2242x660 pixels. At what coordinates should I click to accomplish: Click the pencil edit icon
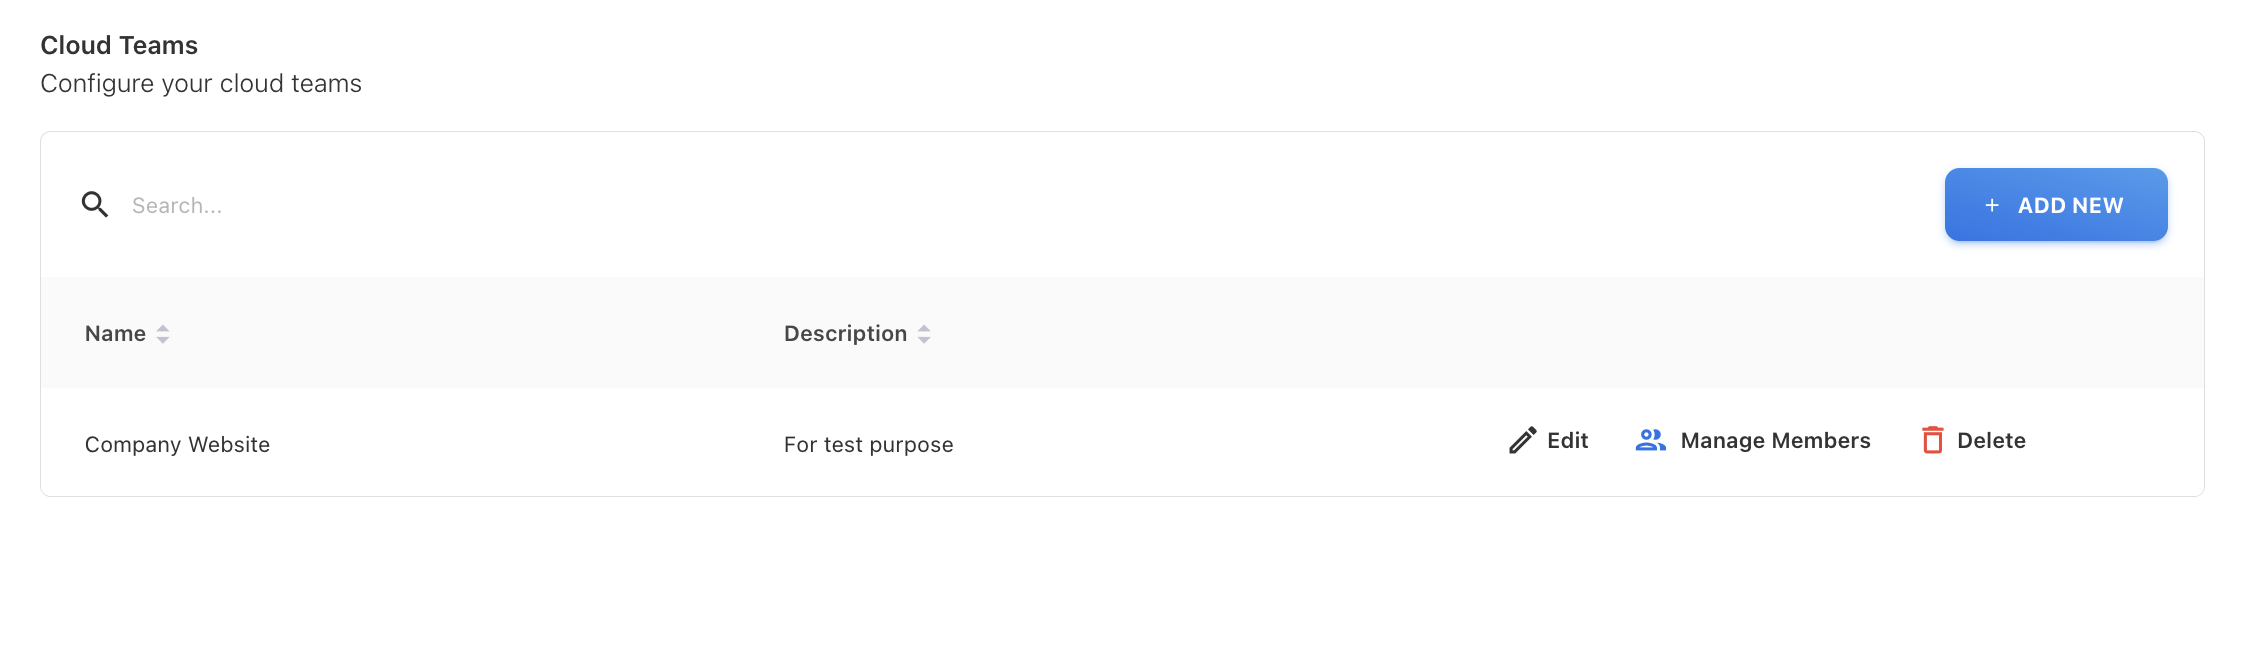1522,441
